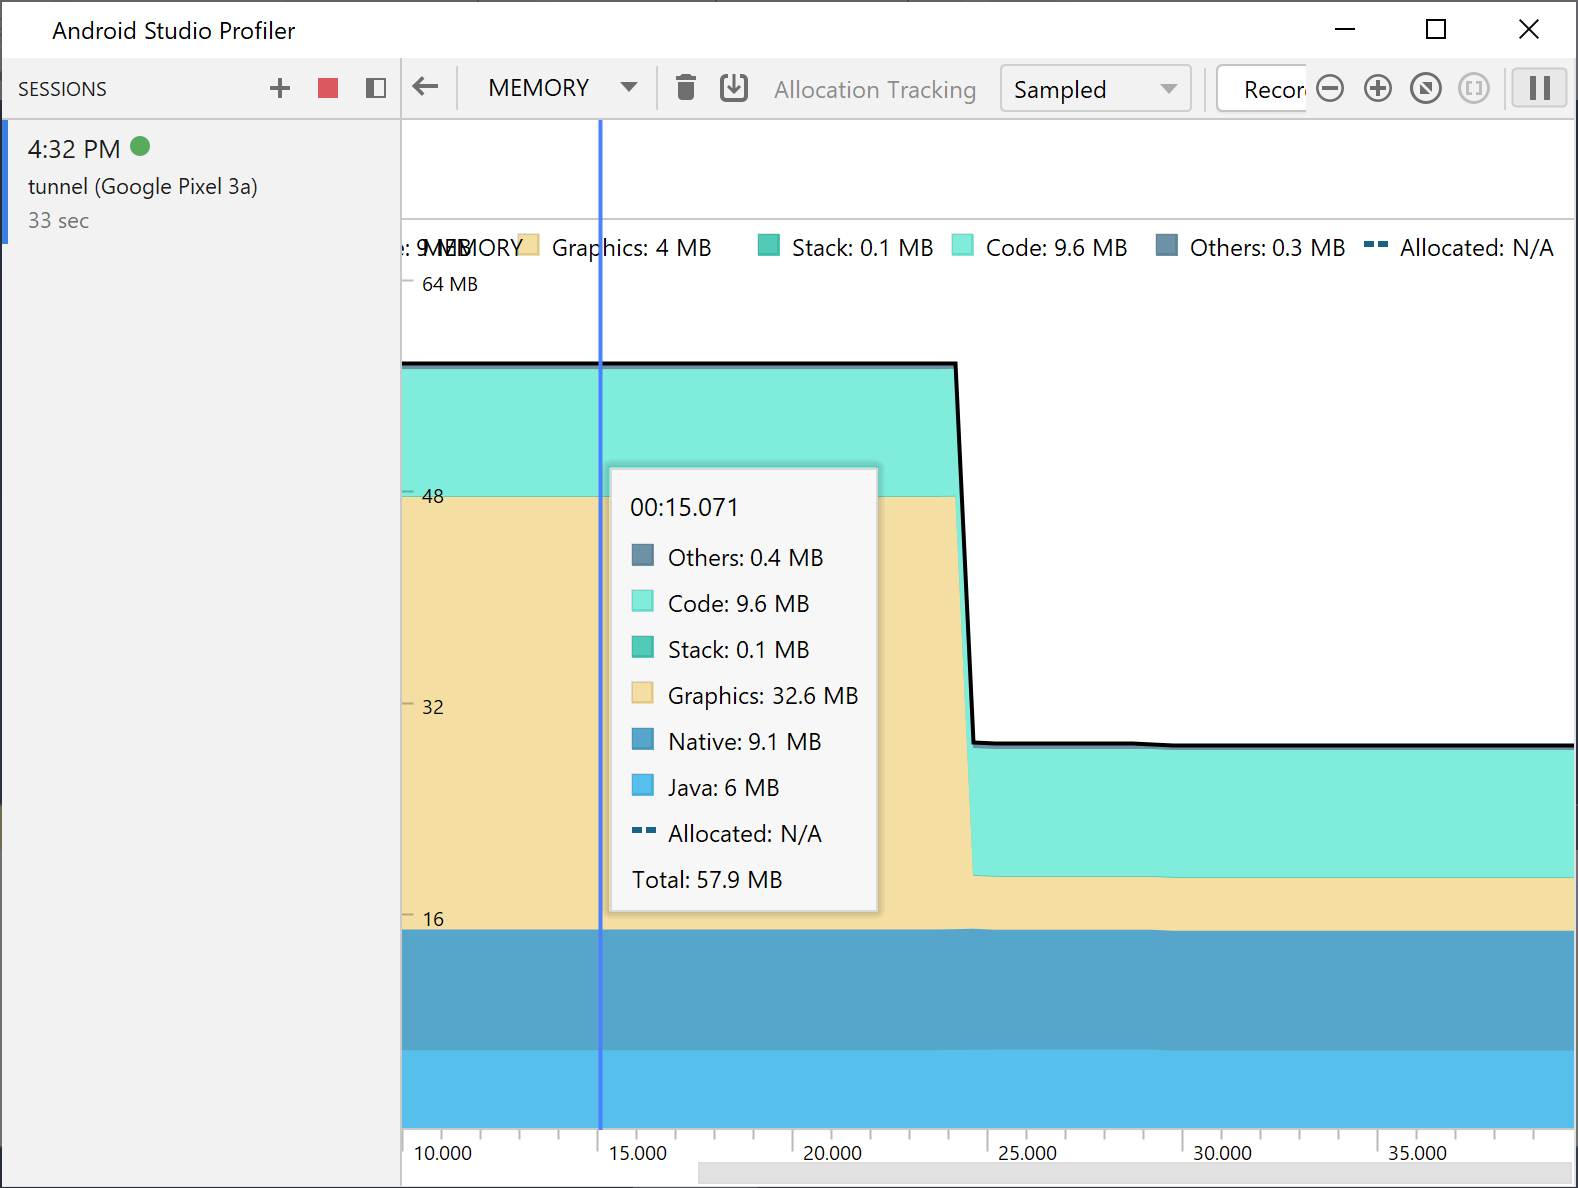Open the Sampled allocation tracking dropdown
The width and height of the screenshot is (1578, 1188).
(x=1095, y=89)
